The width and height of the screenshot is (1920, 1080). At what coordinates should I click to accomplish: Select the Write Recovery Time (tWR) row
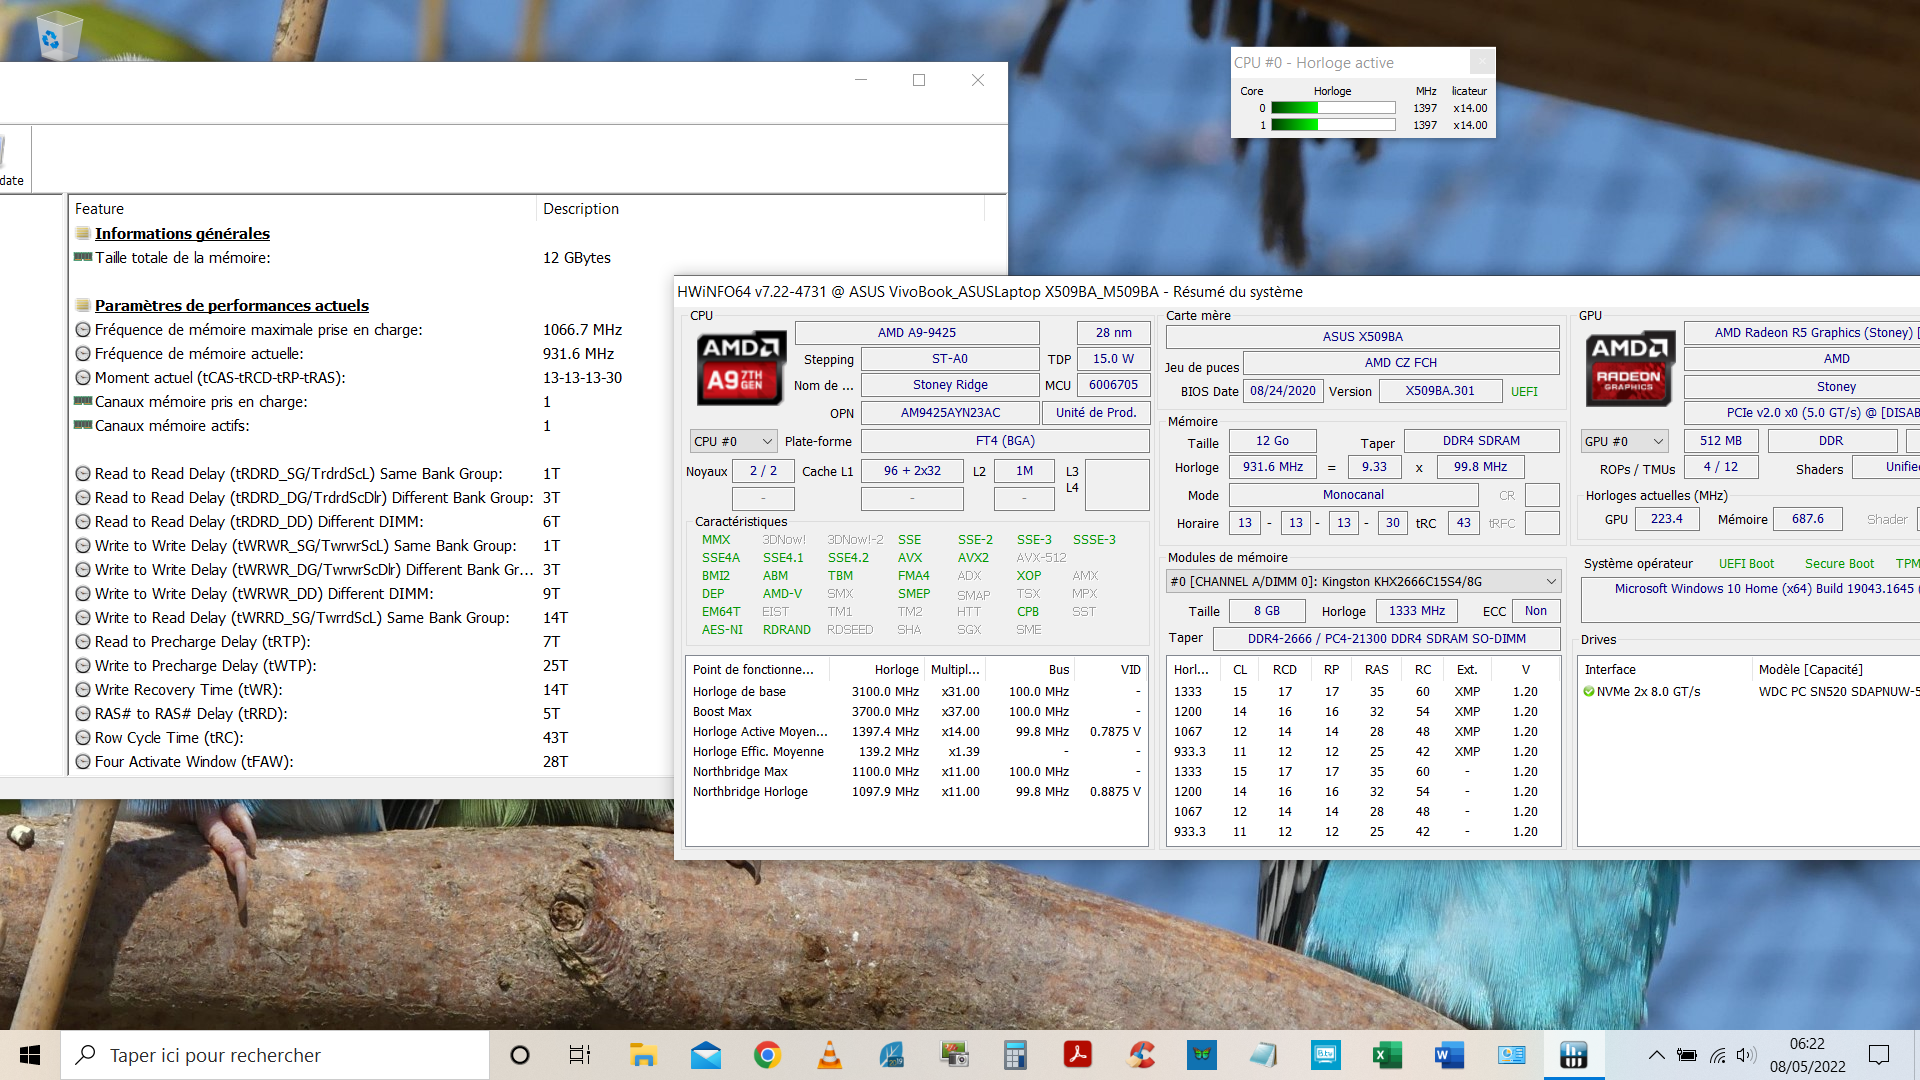(372, 689)
